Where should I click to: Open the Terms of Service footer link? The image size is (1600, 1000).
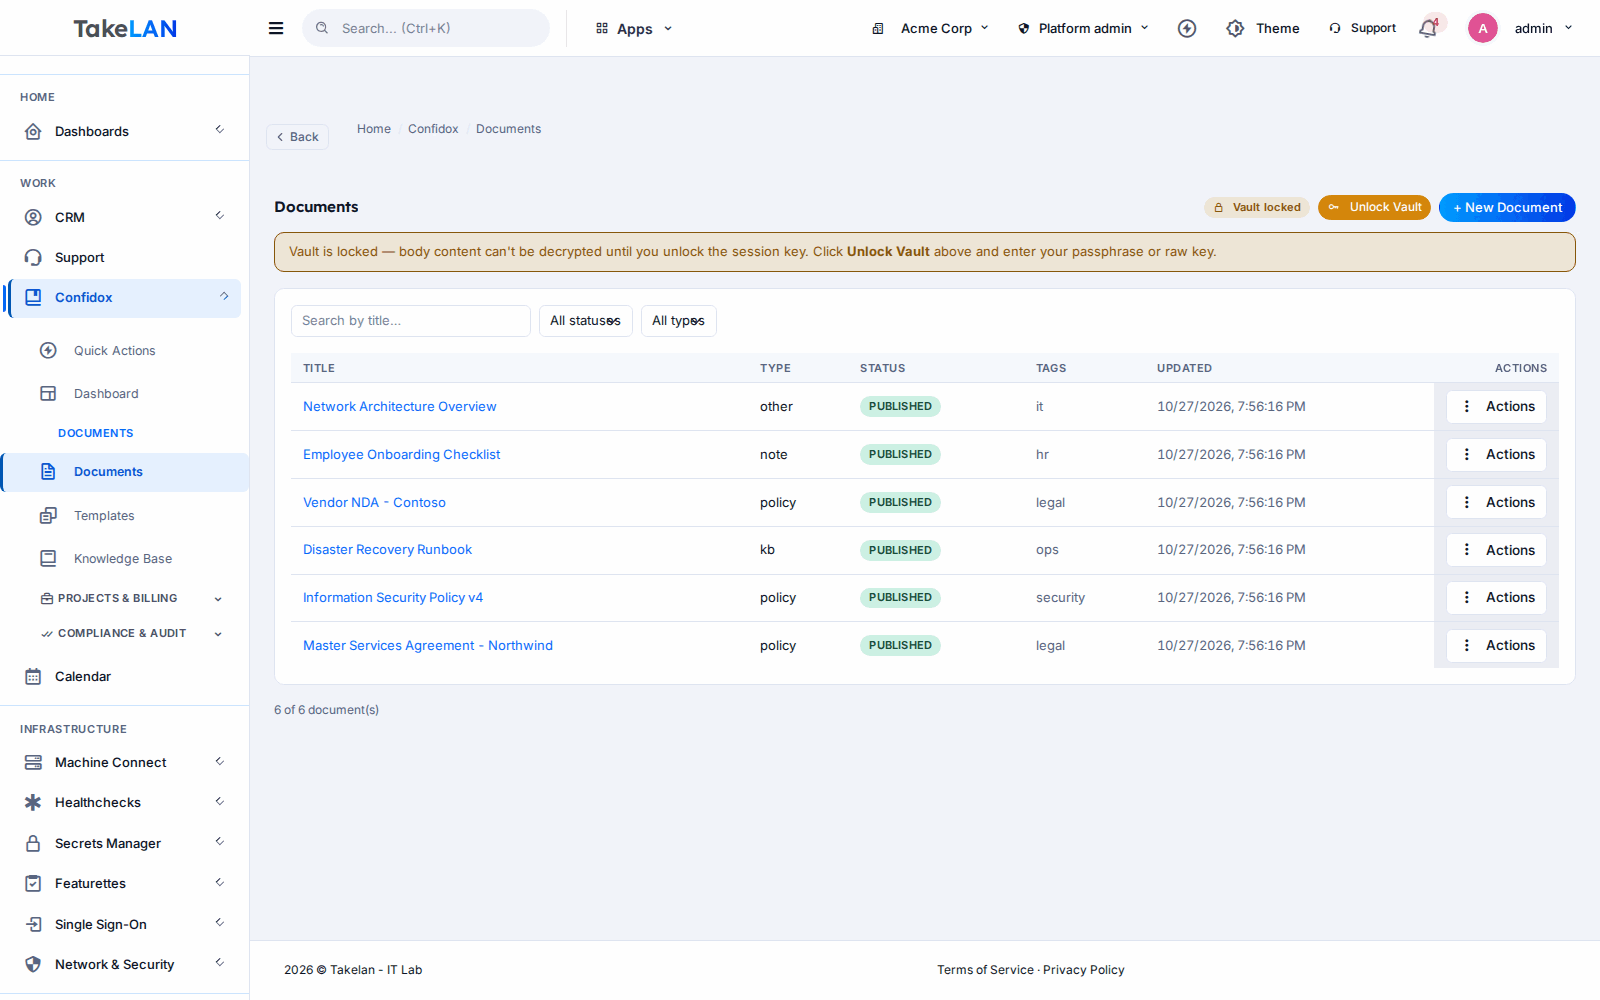tap(985, 970)
